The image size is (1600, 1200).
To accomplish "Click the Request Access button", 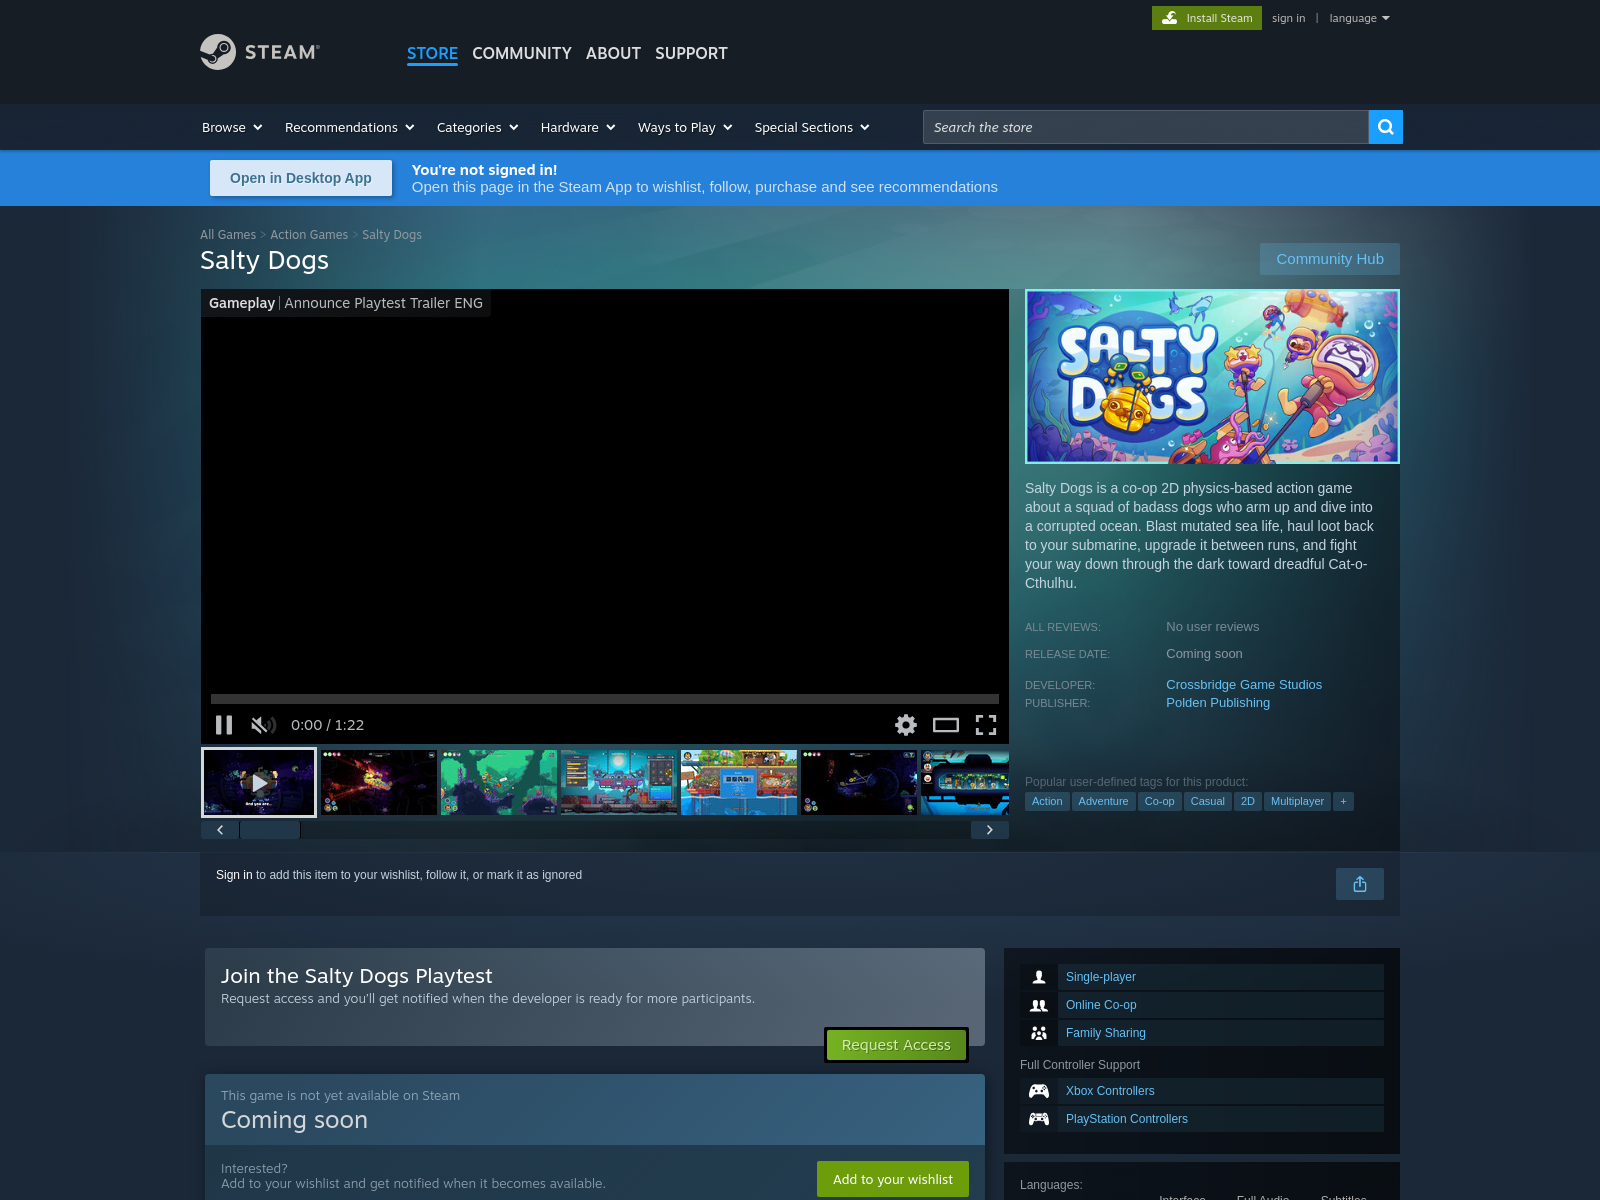I will click(896, 1045).
